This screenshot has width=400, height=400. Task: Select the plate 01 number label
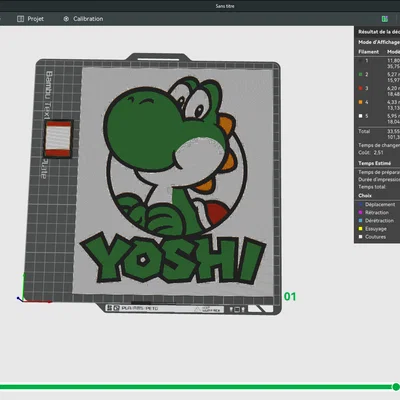point(290,296)
